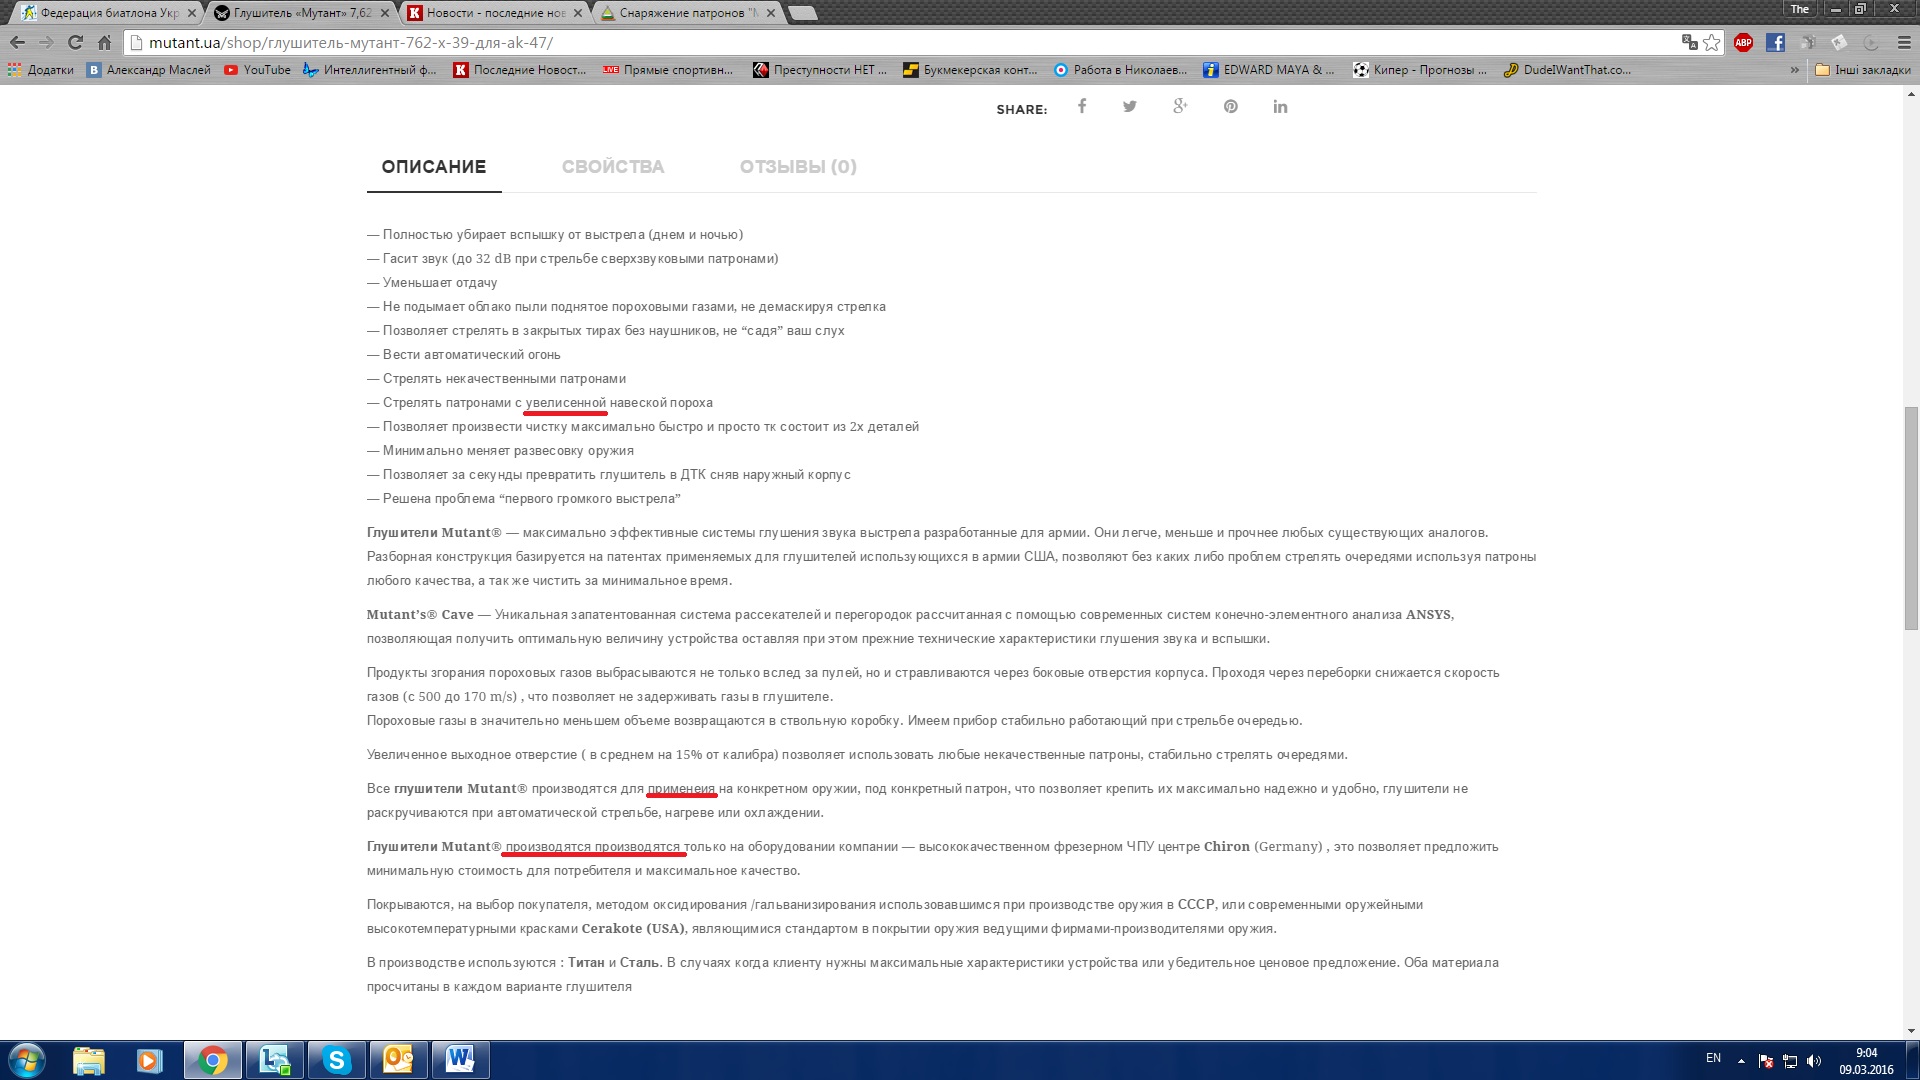Open the browser home page
The height and width of the screenshot is (1080, 1920).
[104, 42]
